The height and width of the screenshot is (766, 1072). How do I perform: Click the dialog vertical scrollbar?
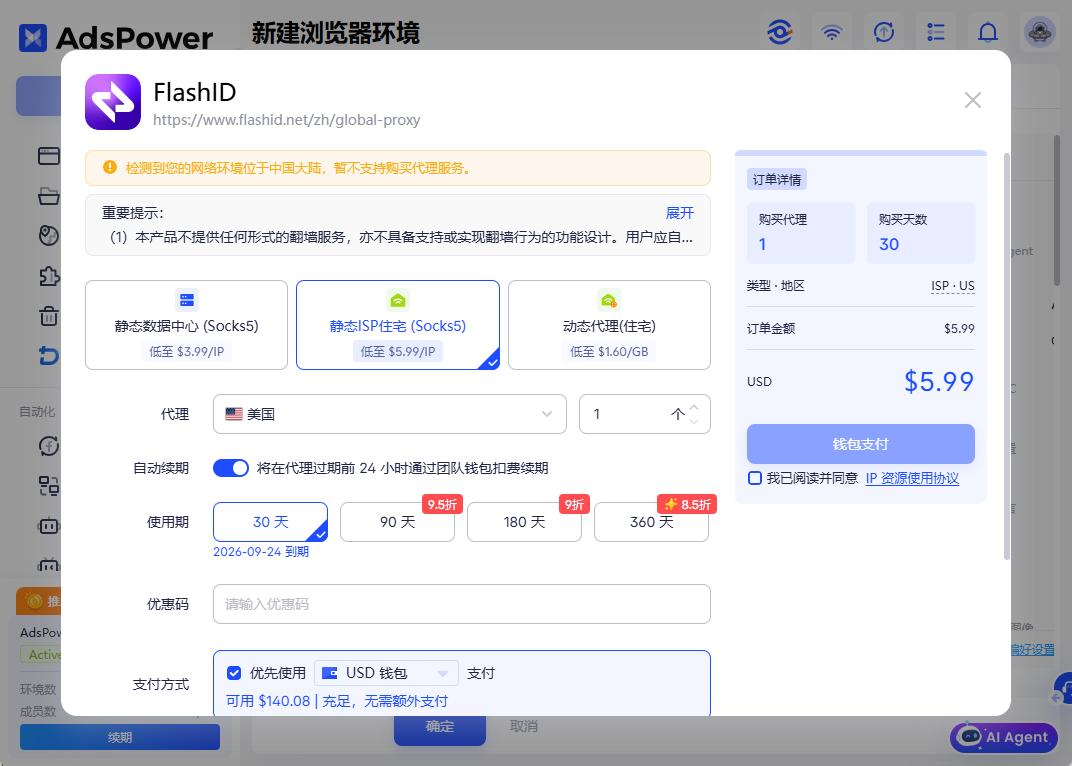(x=1006, y=356)
